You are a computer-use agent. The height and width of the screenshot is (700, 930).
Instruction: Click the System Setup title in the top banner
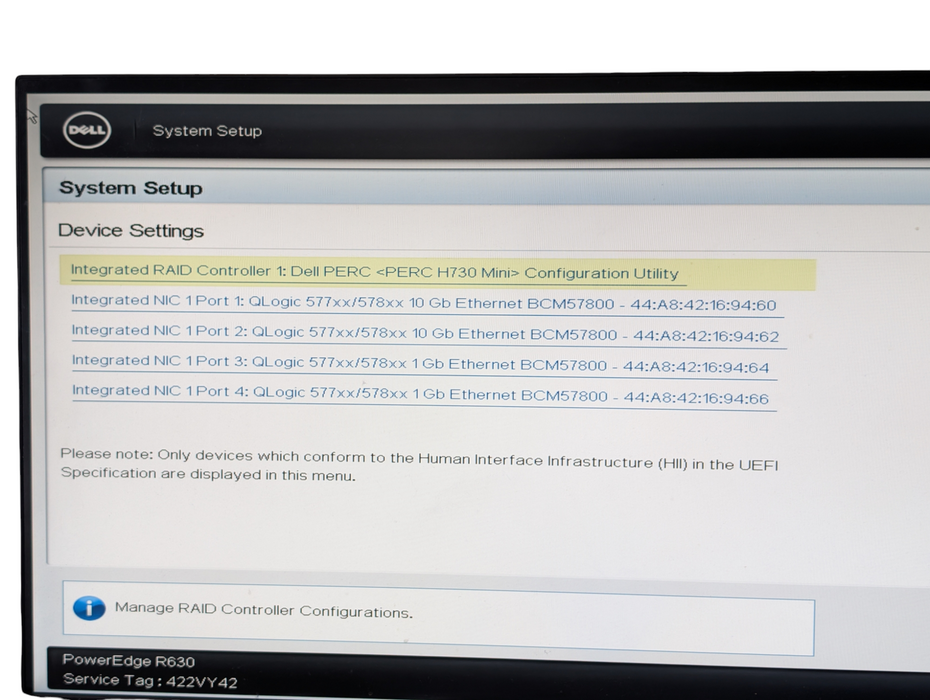[207, 130]
